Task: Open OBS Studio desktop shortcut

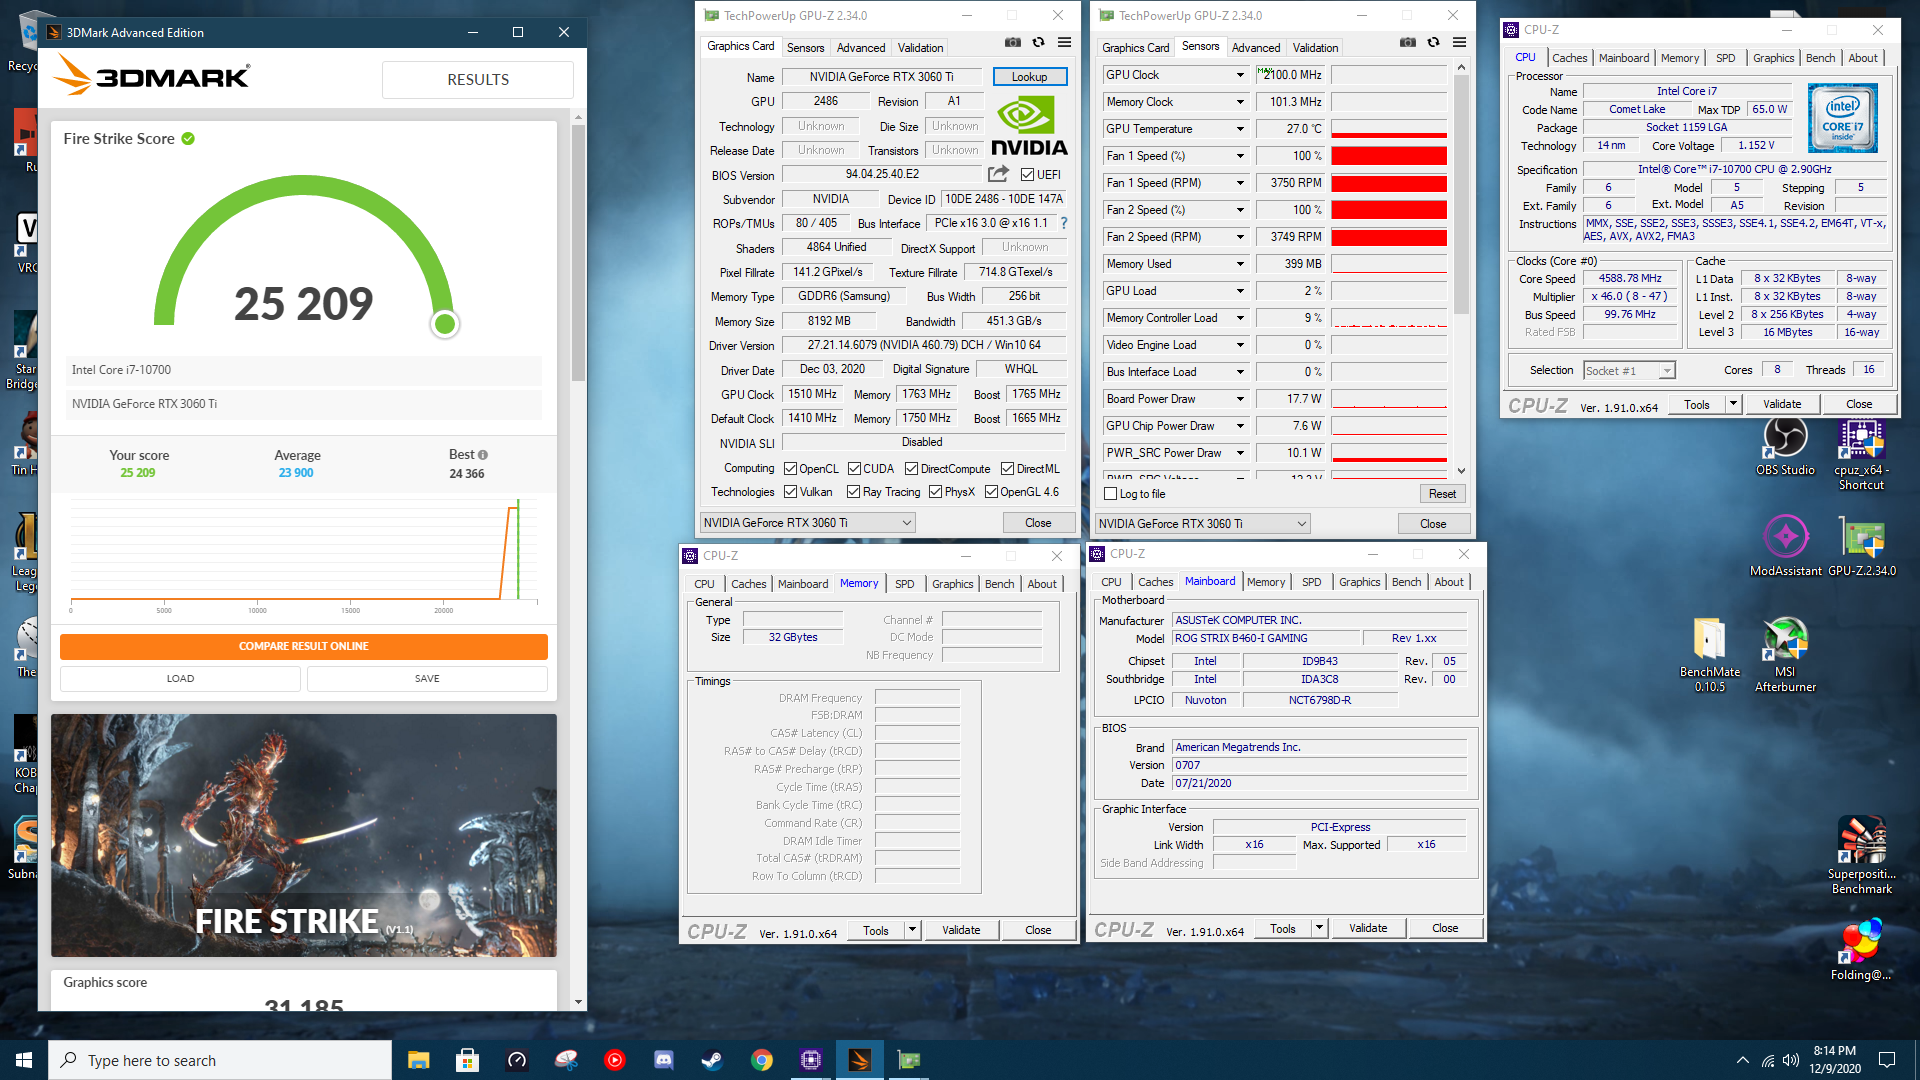Action: (x=1785, y=447)
